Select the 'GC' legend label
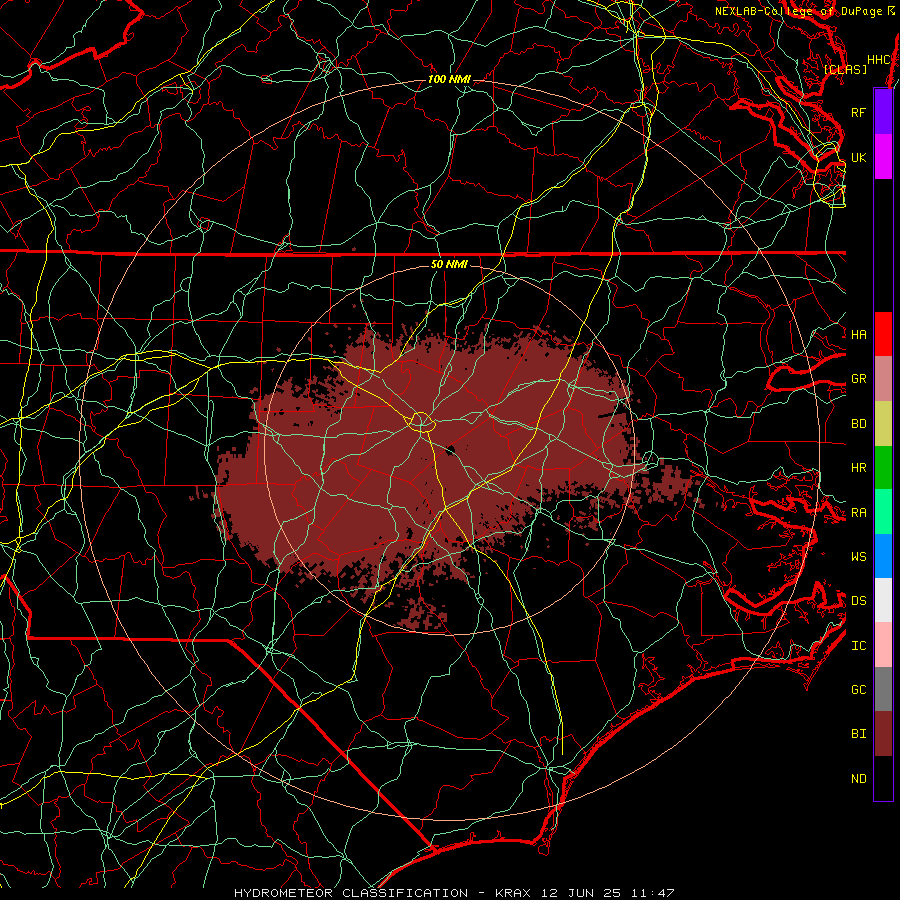 tap(858, 690)
